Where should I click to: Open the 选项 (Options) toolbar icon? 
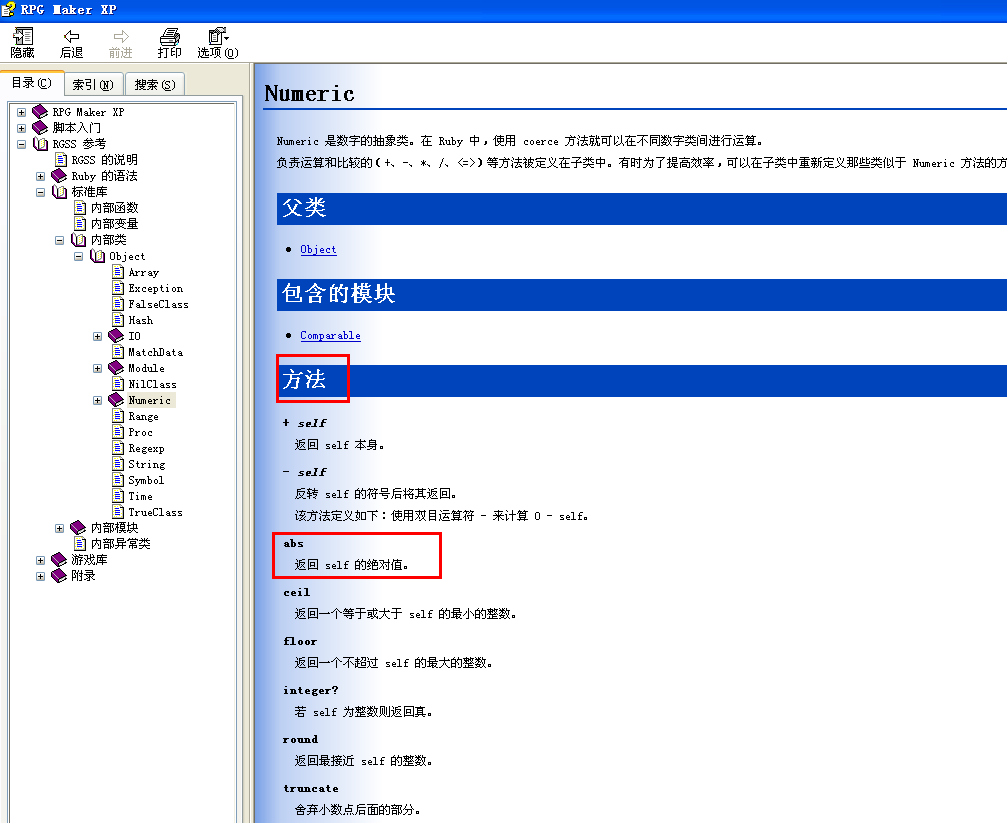(218, 36)
